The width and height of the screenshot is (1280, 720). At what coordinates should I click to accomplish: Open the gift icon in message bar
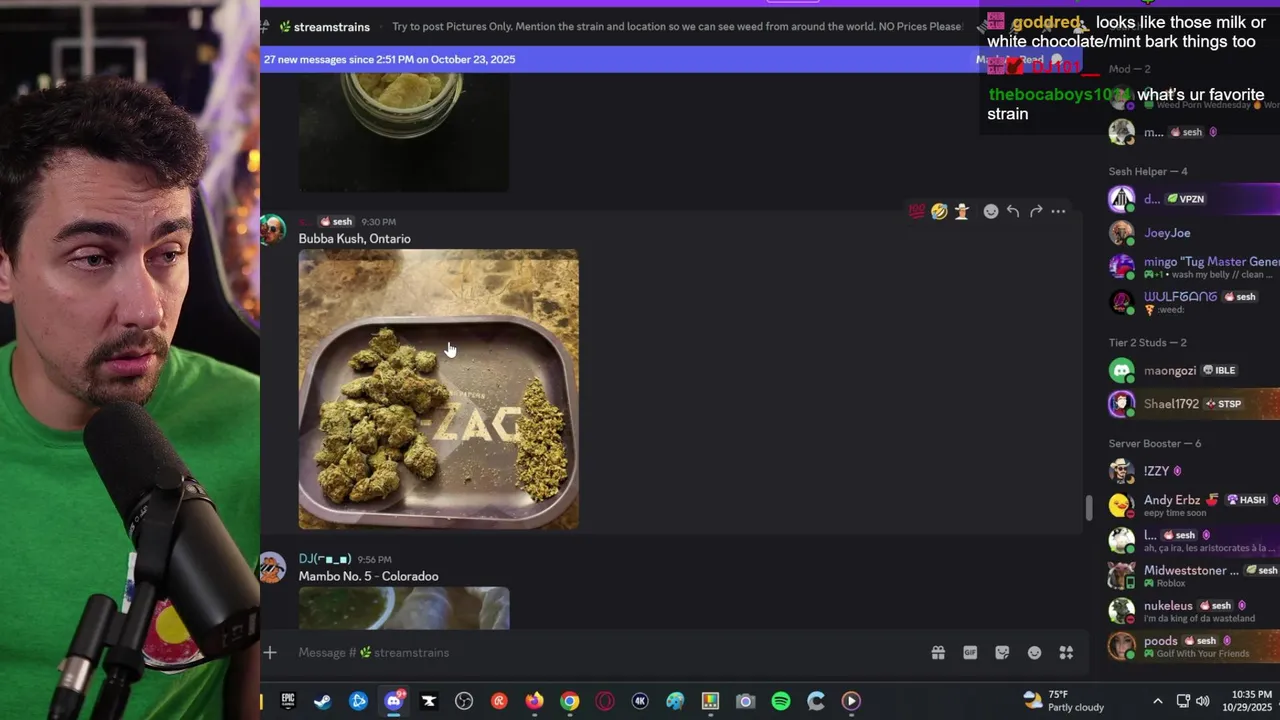[x=938, y=652]
